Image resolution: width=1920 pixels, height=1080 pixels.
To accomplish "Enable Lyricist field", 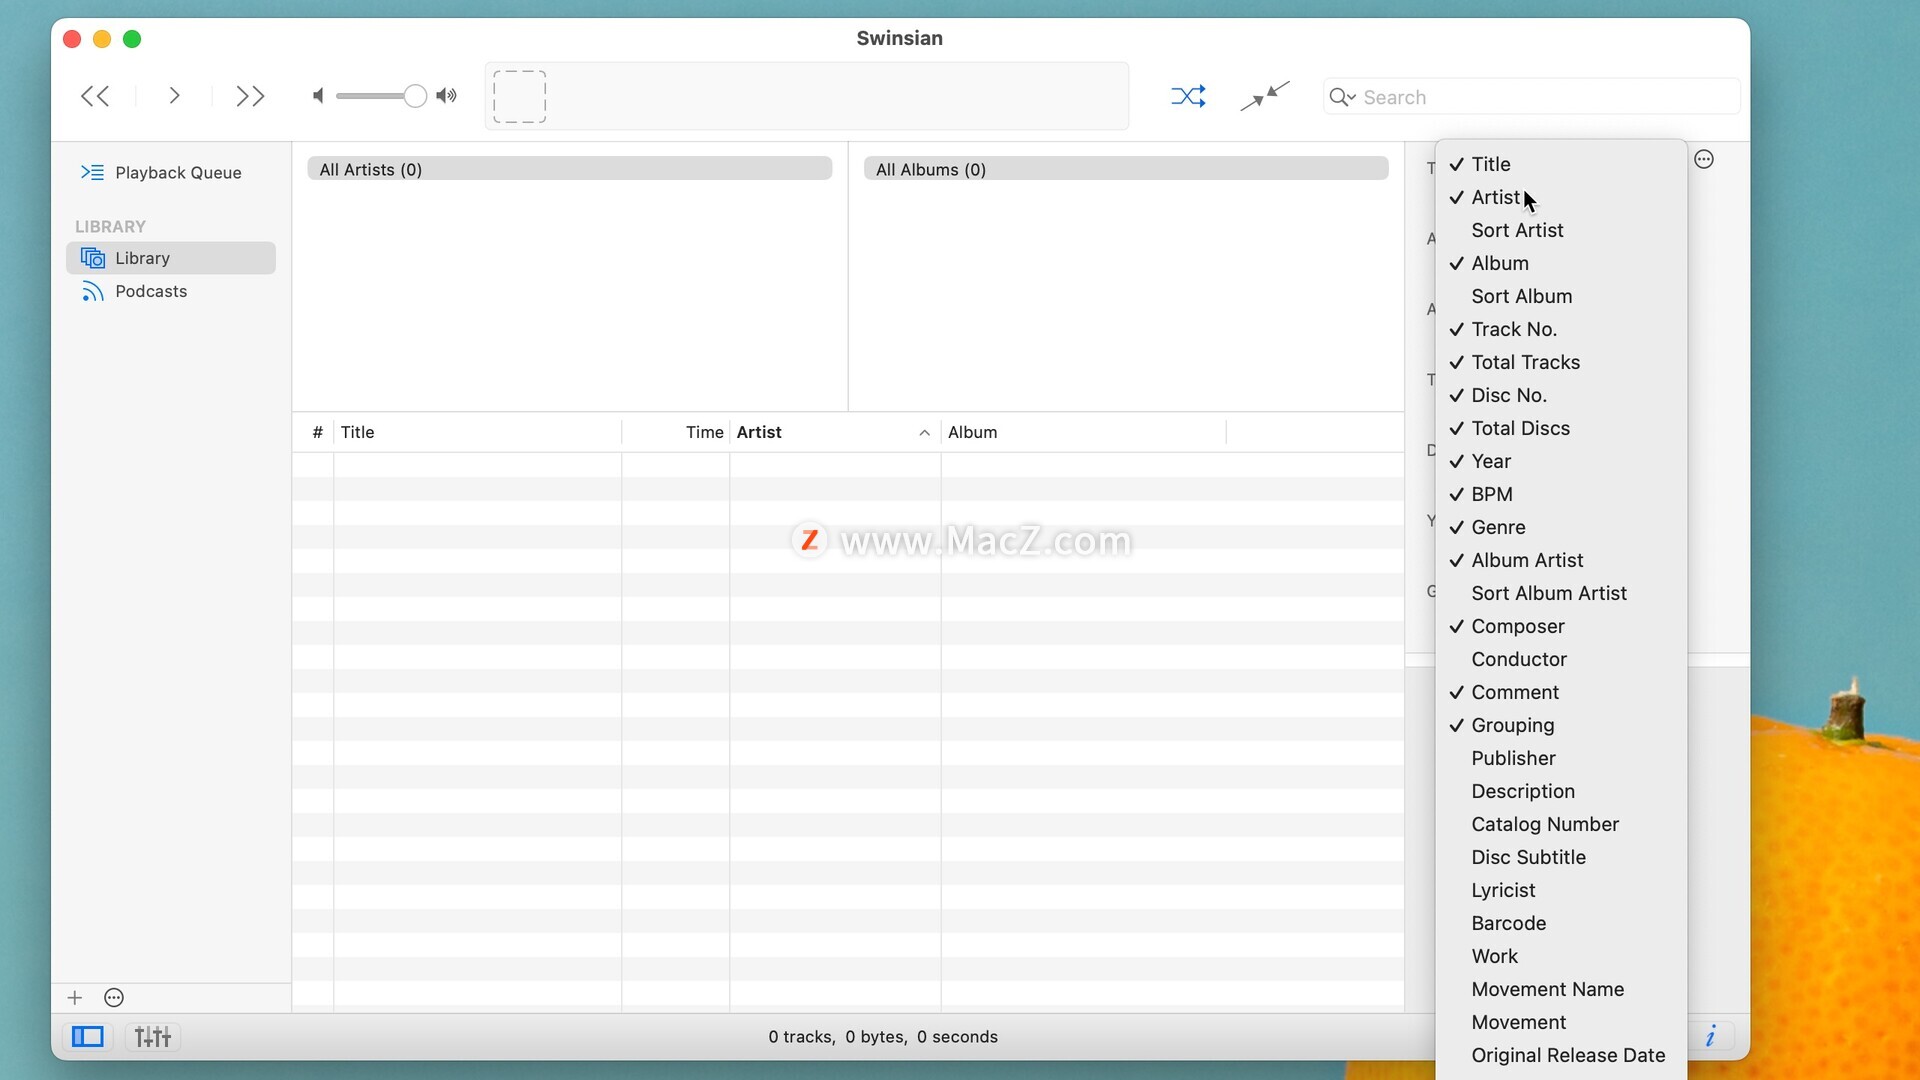I will pyautogui.click(x=1561, y=890).
